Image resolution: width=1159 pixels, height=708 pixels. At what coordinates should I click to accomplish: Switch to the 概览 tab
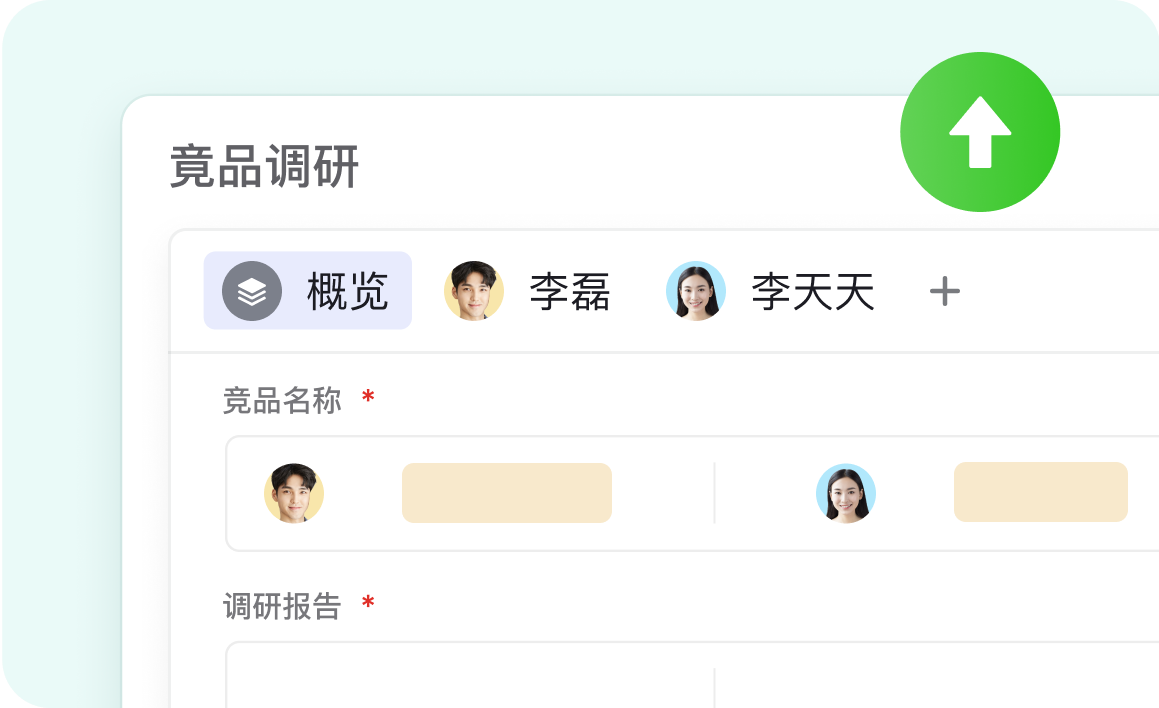[346, 292]
